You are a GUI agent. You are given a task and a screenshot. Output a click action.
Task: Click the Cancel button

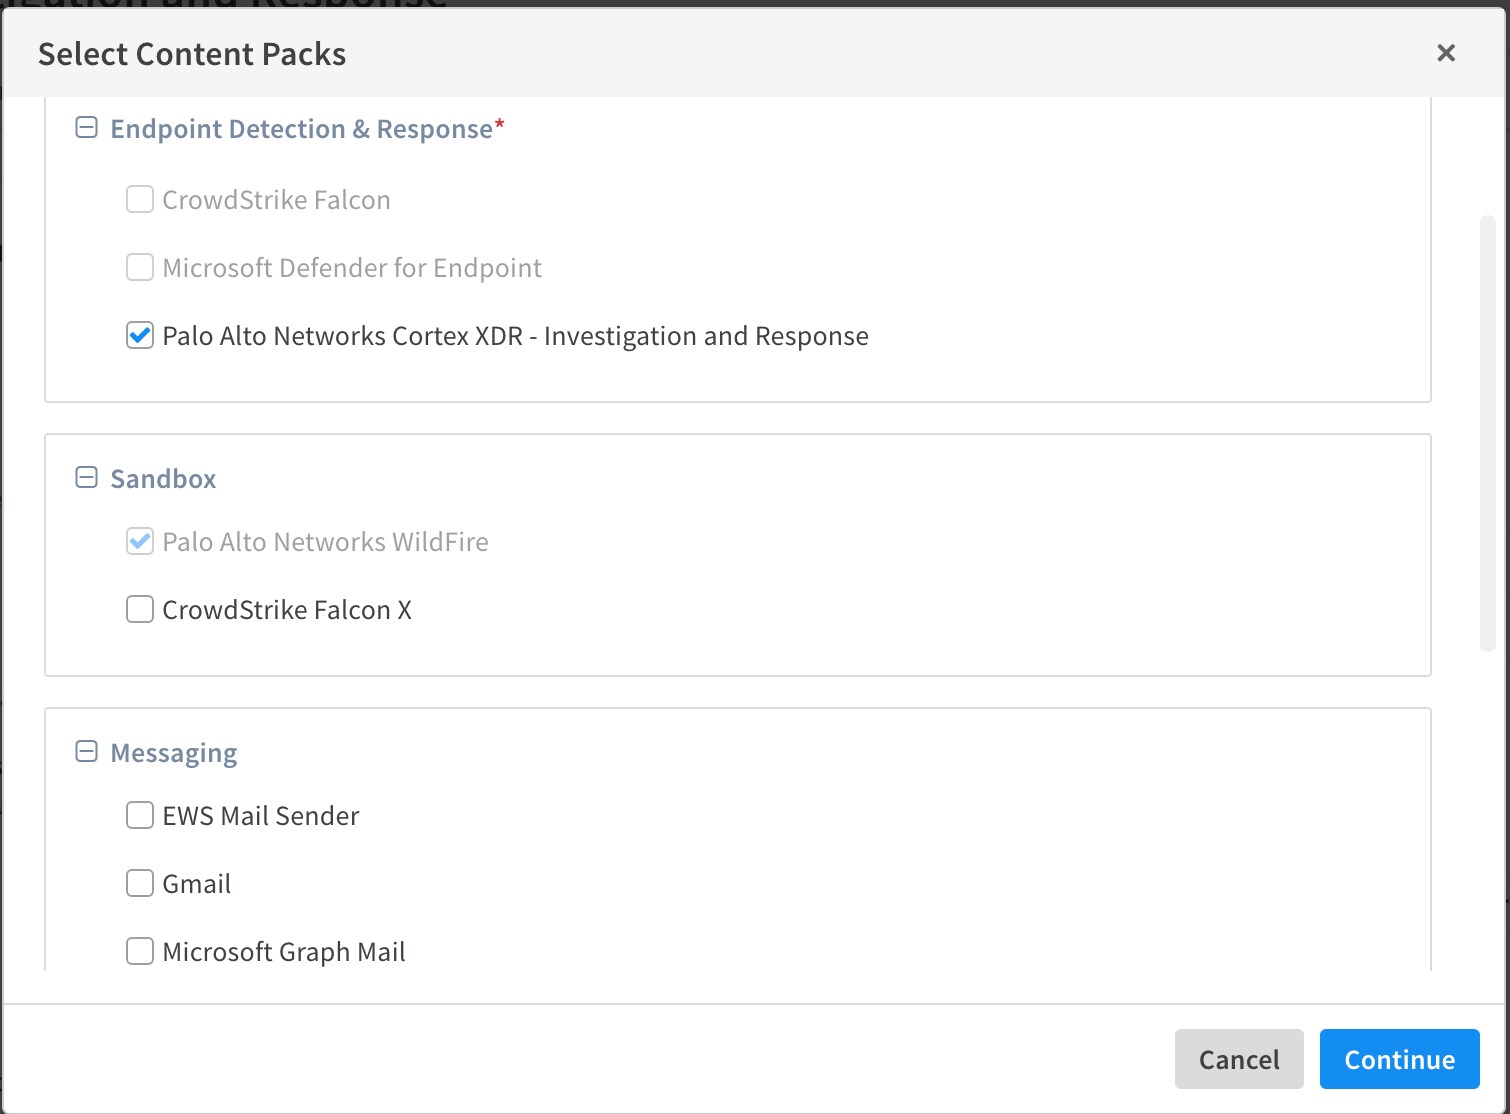pos(1239,1059)
